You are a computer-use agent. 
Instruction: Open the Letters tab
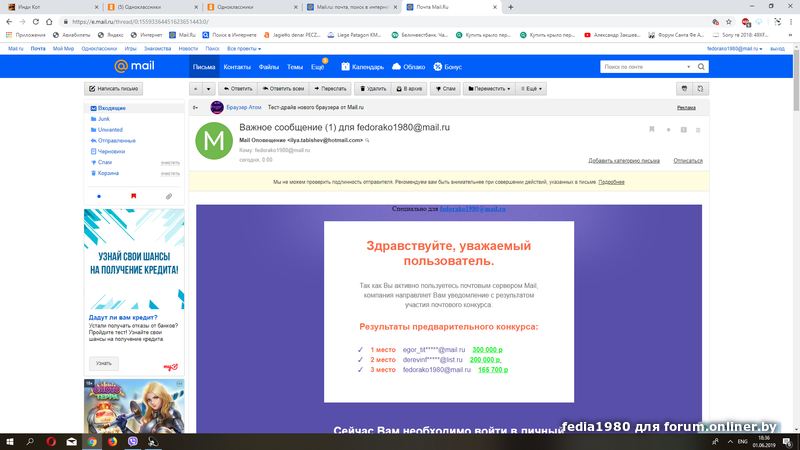204,67
